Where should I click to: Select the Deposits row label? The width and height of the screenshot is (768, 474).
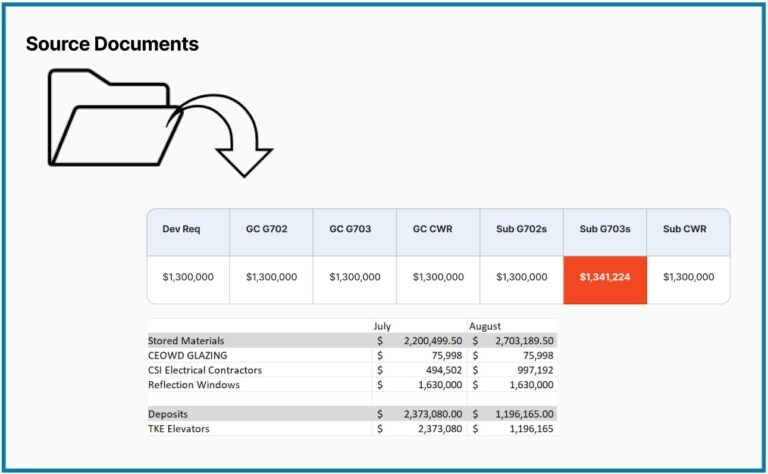click(168, 414)
